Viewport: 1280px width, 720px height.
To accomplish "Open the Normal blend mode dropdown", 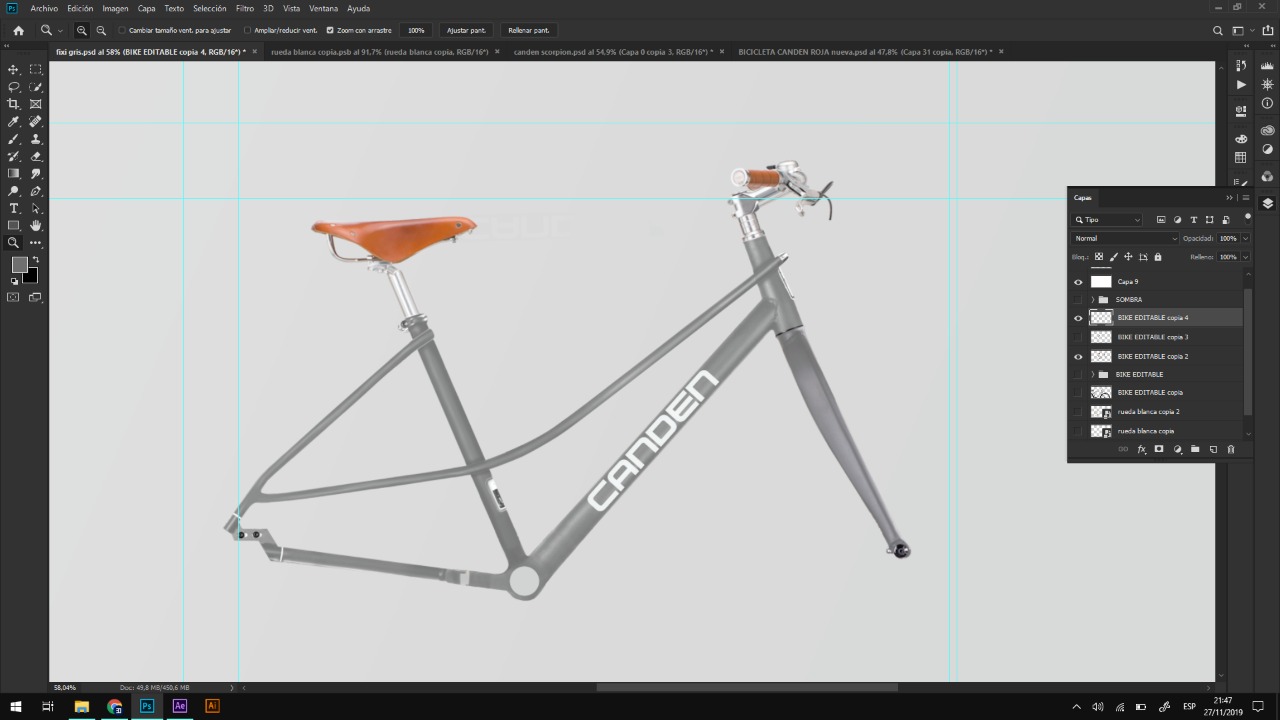I will (1125, 238).
